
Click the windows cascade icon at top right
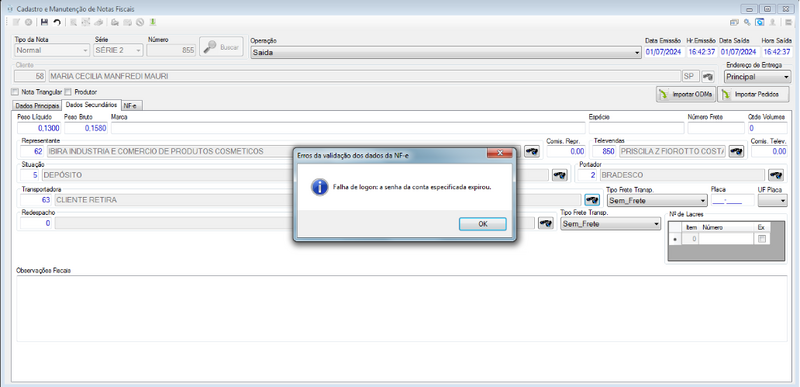734,22
